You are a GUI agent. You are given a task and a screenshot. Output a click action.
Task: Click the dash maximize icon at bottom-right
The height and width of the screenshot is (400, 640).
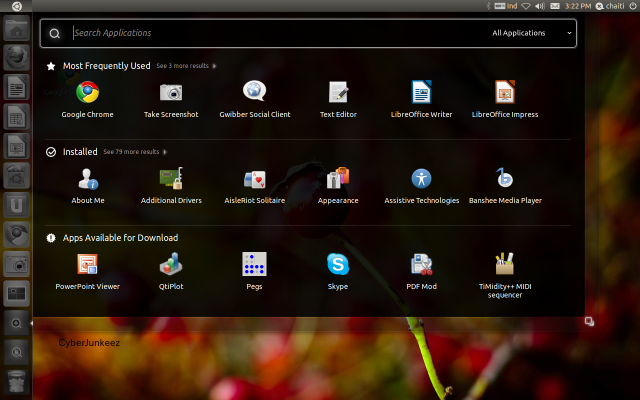coord(589,322)
